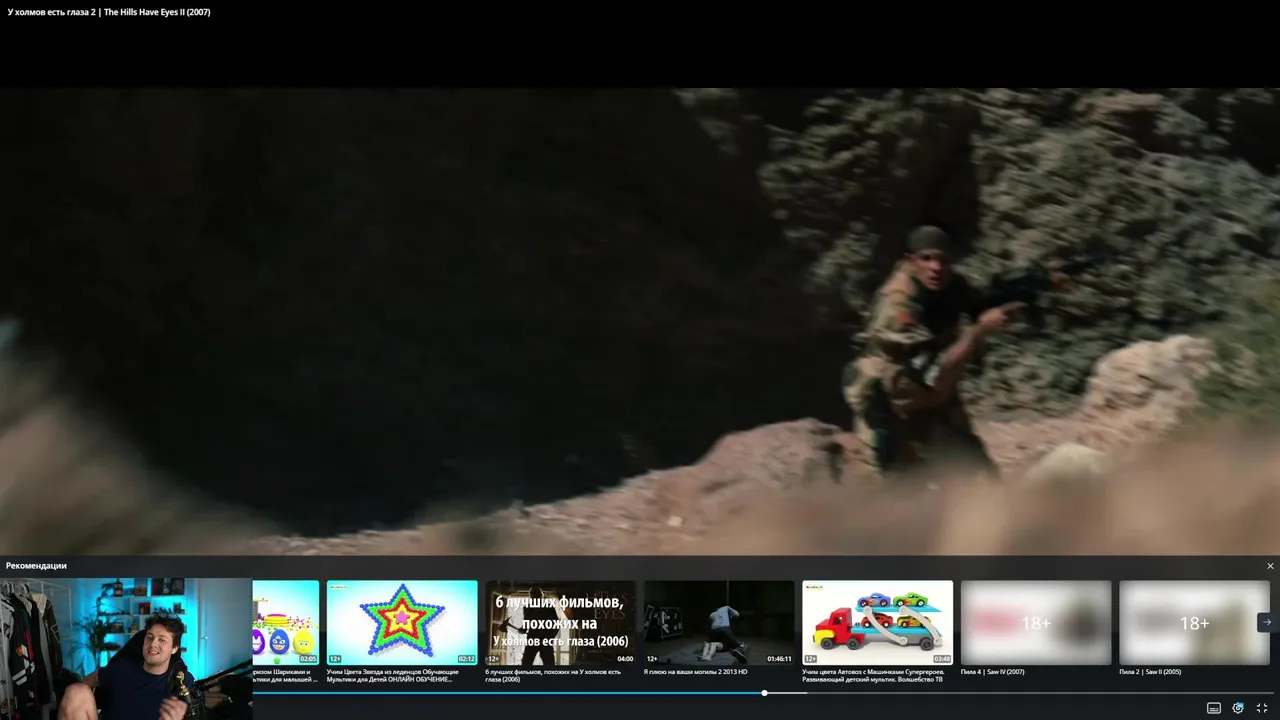1280x720 pixels.
Task: Open the '6 лучших фильмов' video thumbnail
Action: 560,622
